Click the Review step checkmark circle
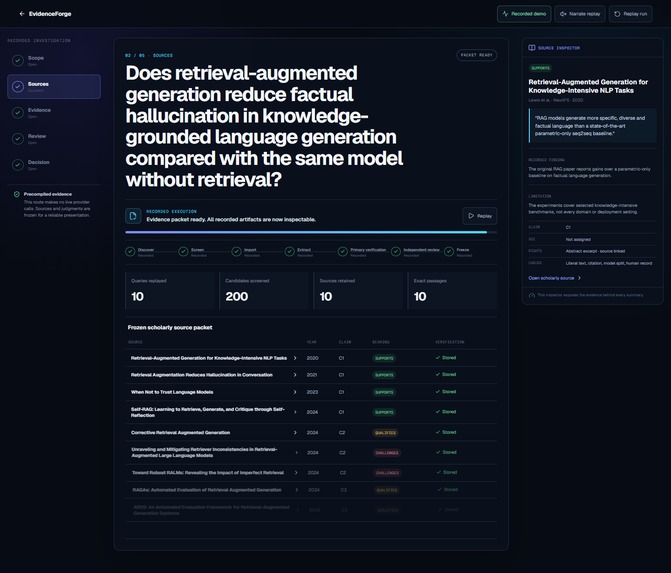 (18, 139)
